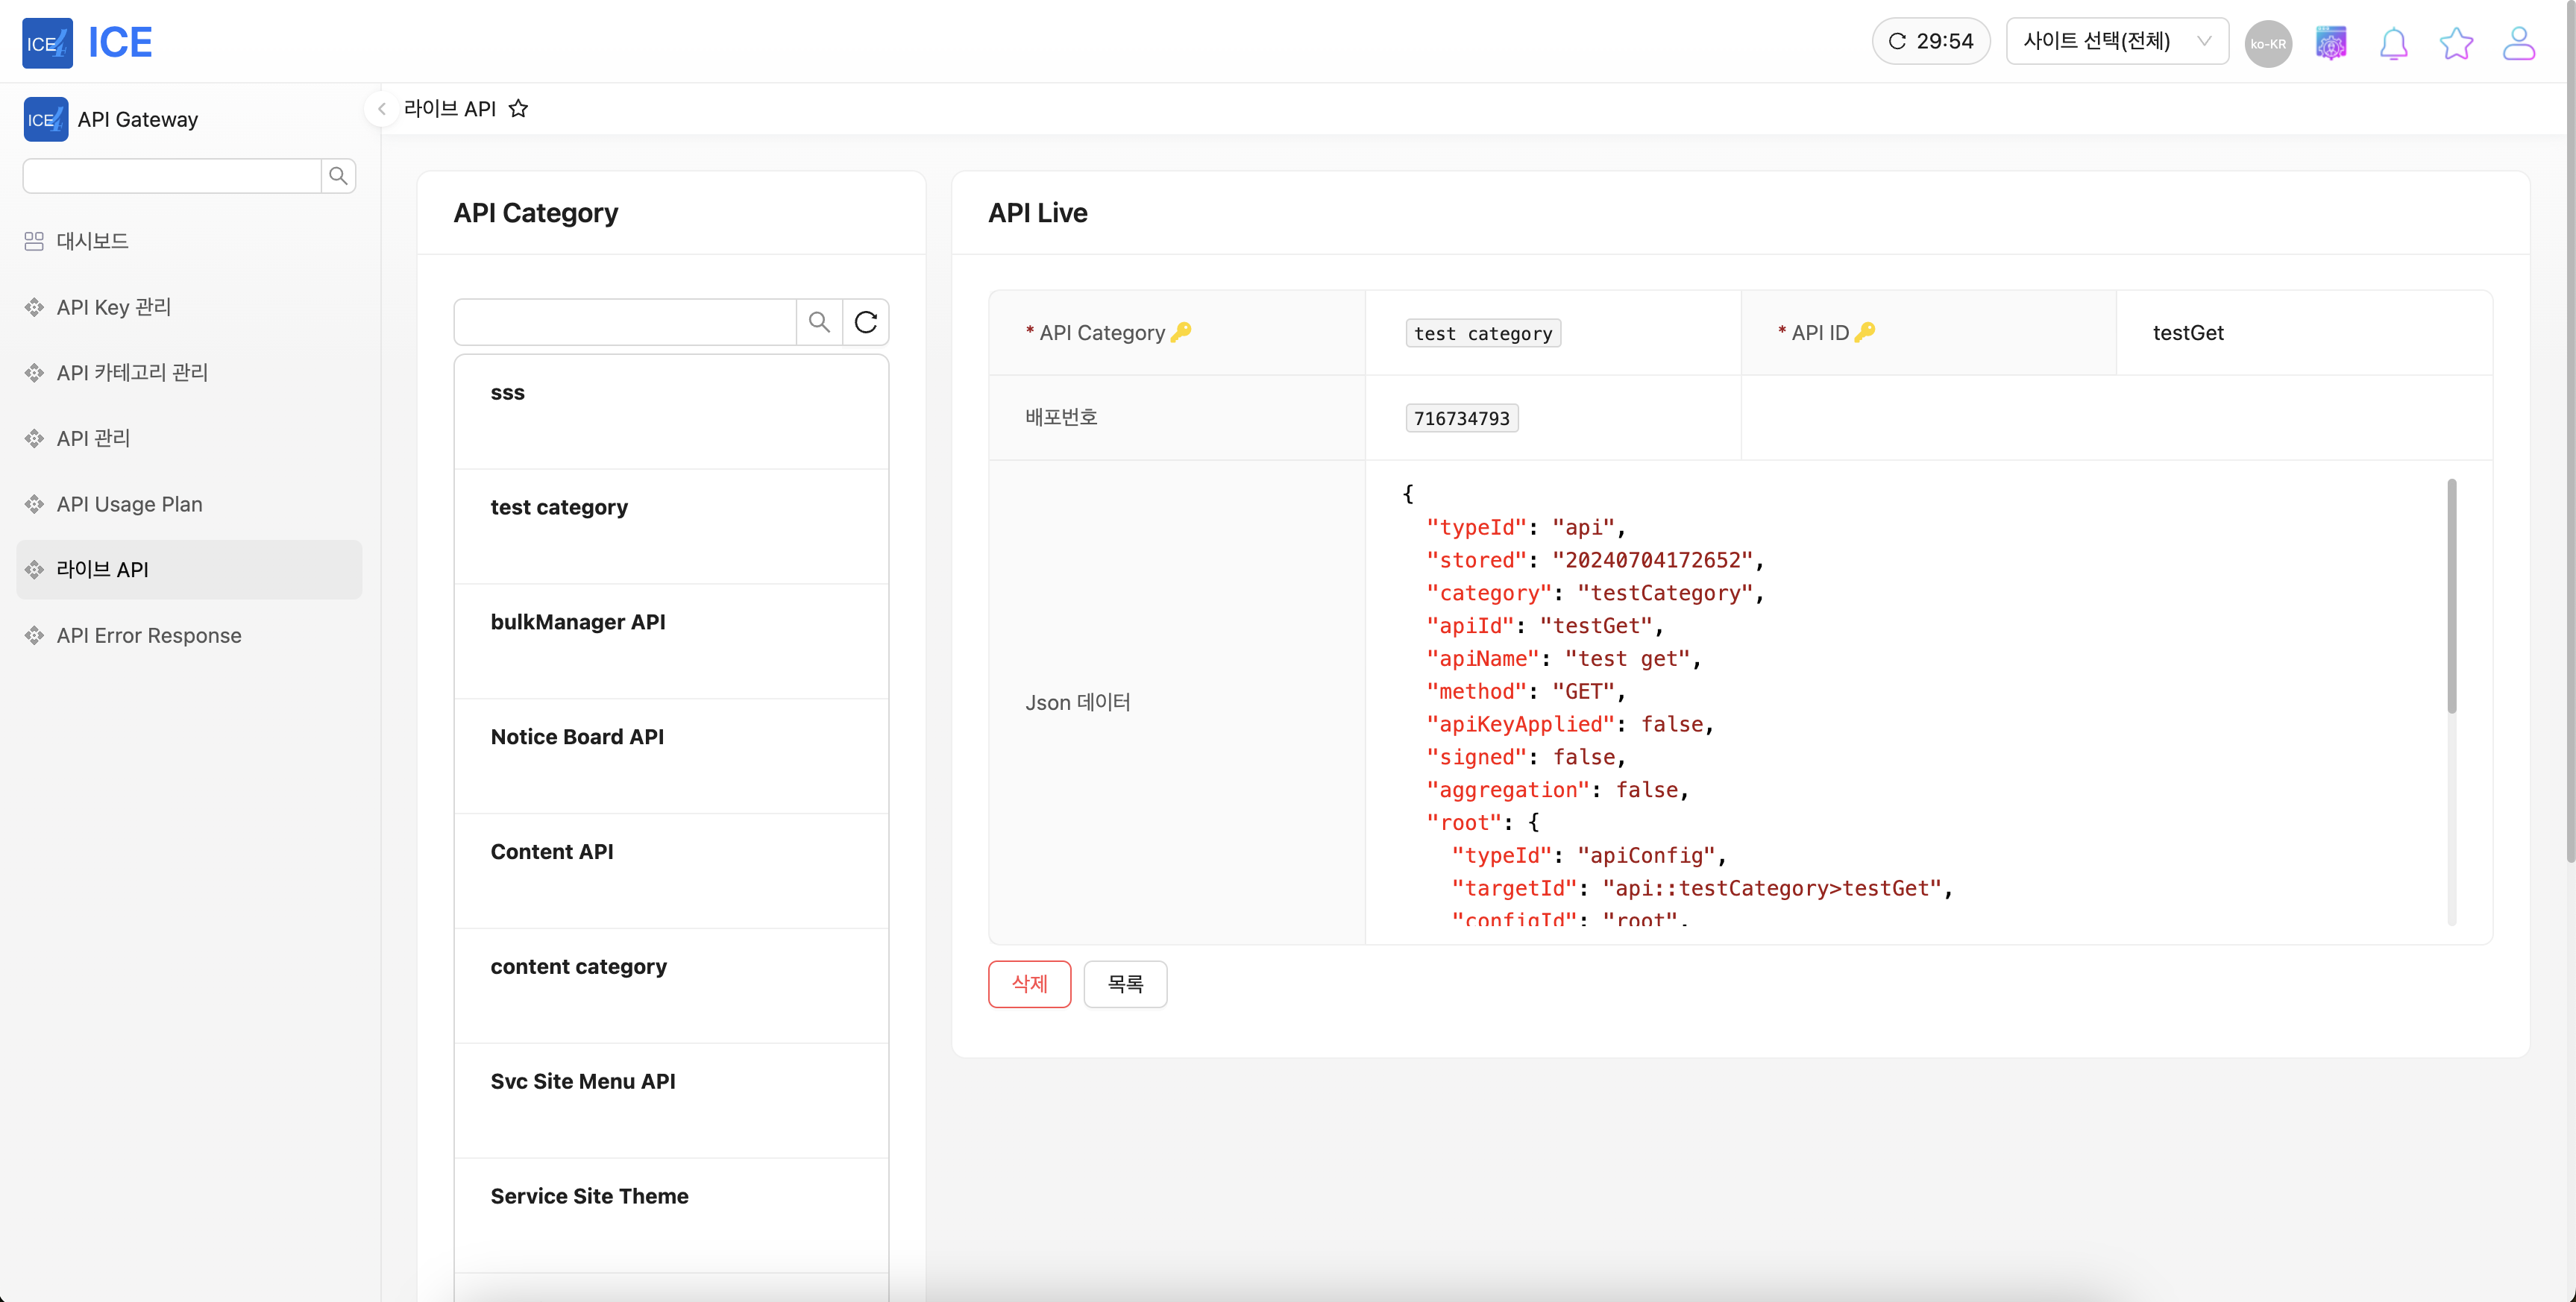
Task: Click the API Category search input
Action: [625, 322]
